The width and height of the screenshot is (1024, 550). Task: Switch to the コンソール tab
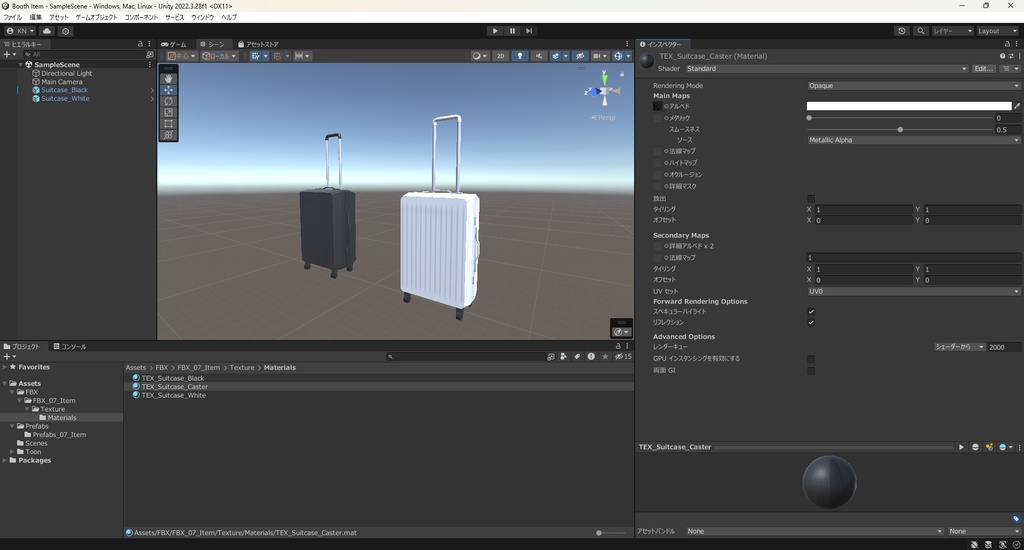(x=69, y=347)
